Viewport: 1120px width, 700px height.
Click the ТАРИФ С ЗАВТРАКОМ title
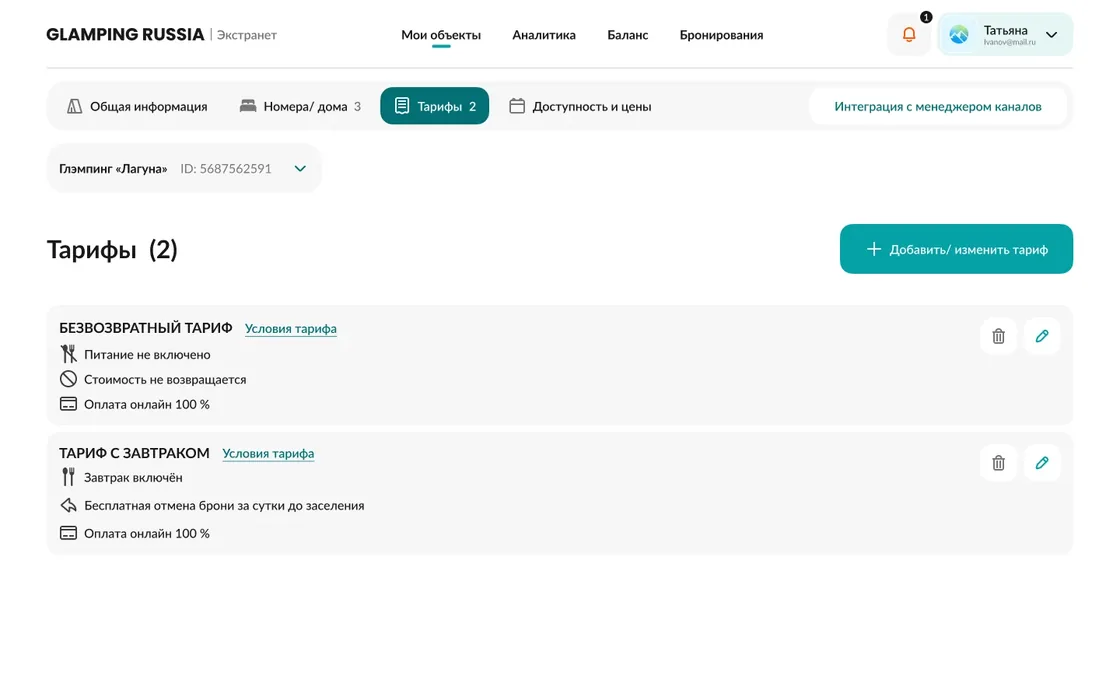134,453
